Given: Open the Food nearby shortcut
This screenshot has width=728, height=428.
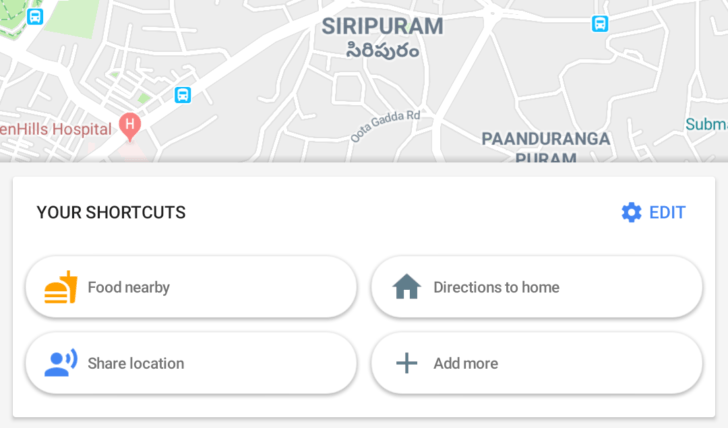Looking at the screenshot, I should 129,287.
